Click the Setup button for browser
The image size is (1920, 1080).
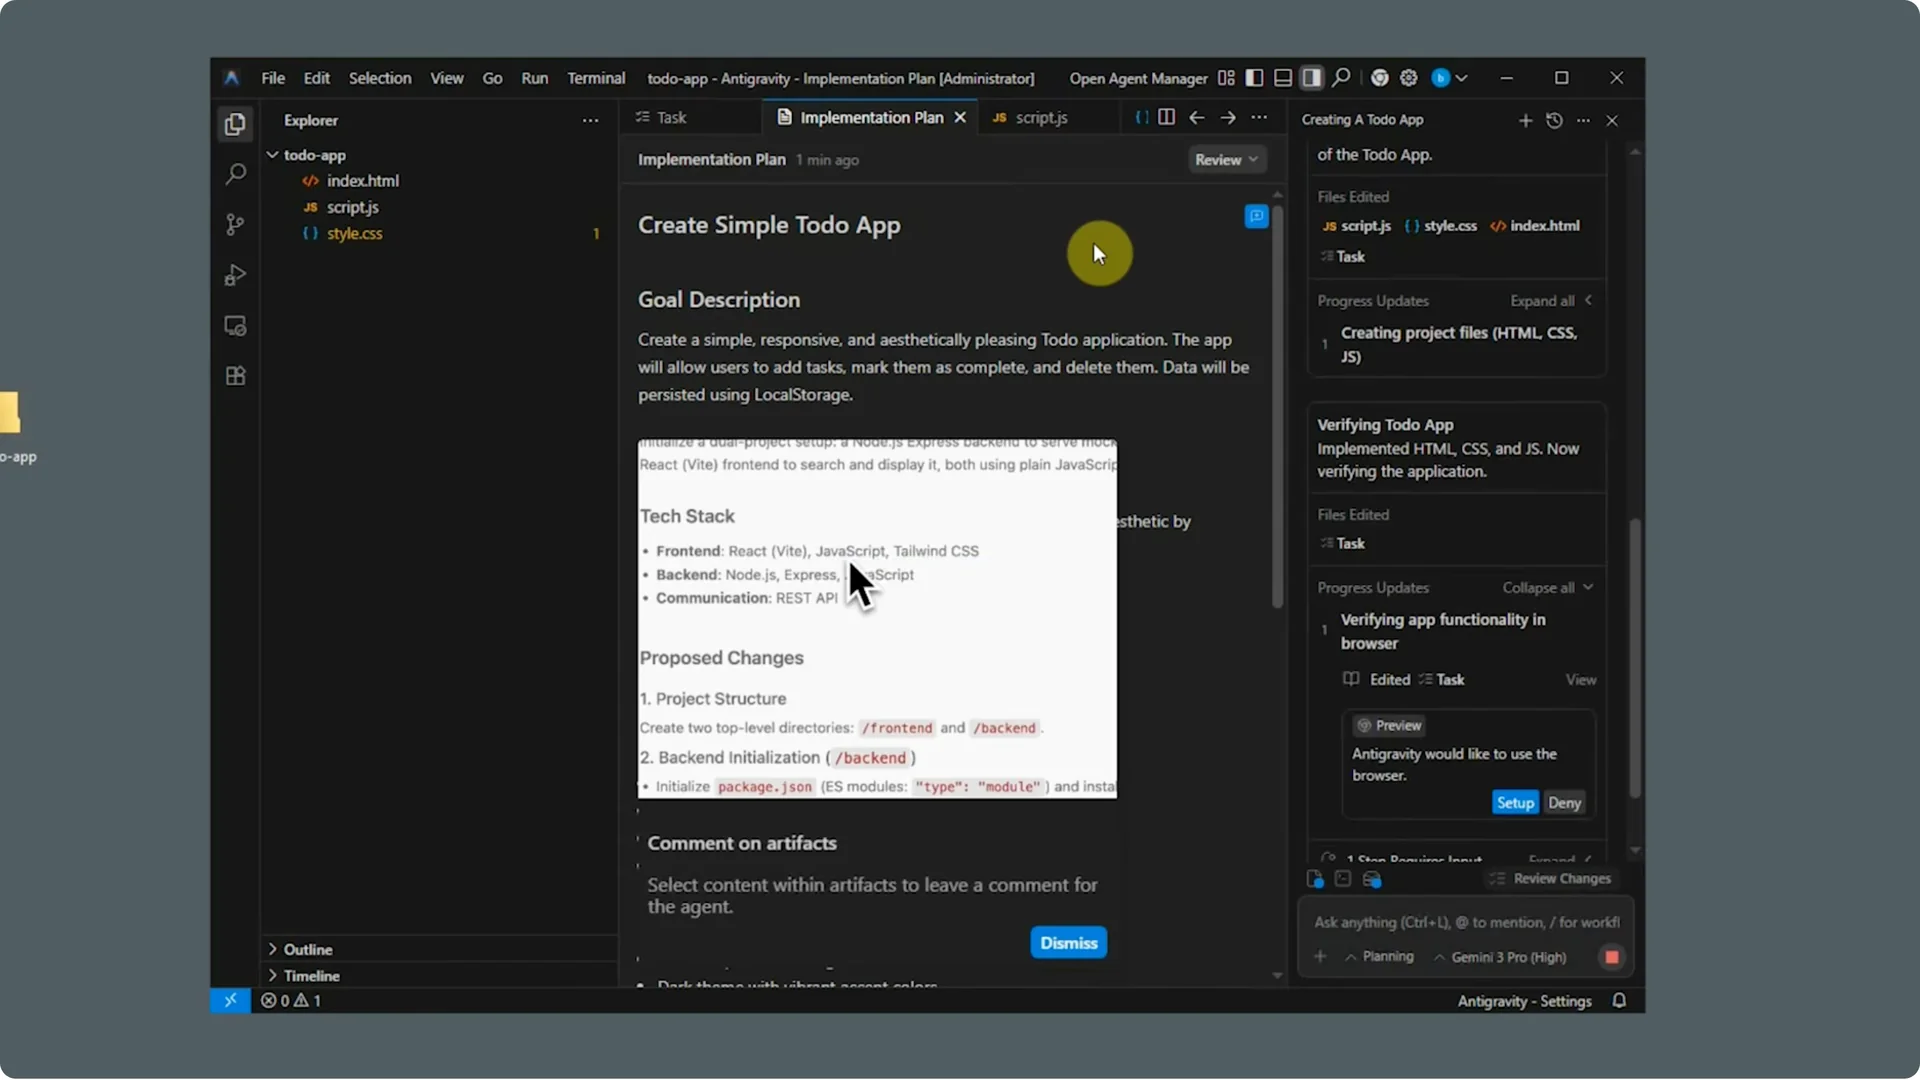coord(1514,803)
